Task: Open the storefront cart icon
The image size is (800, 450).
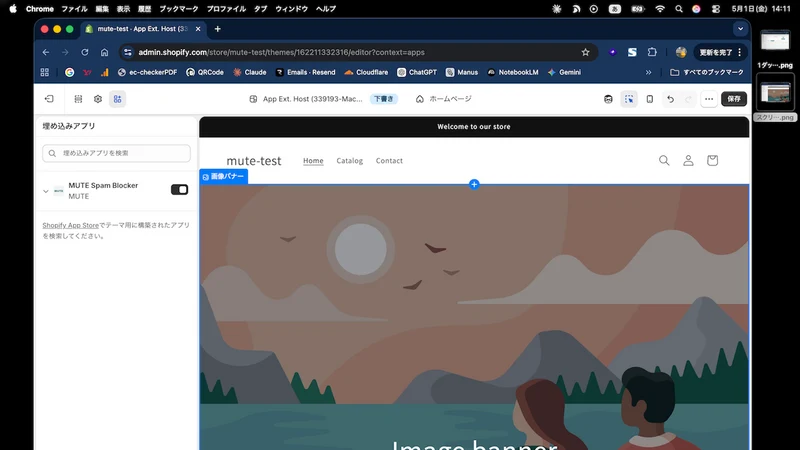Action: coord(712,161)
